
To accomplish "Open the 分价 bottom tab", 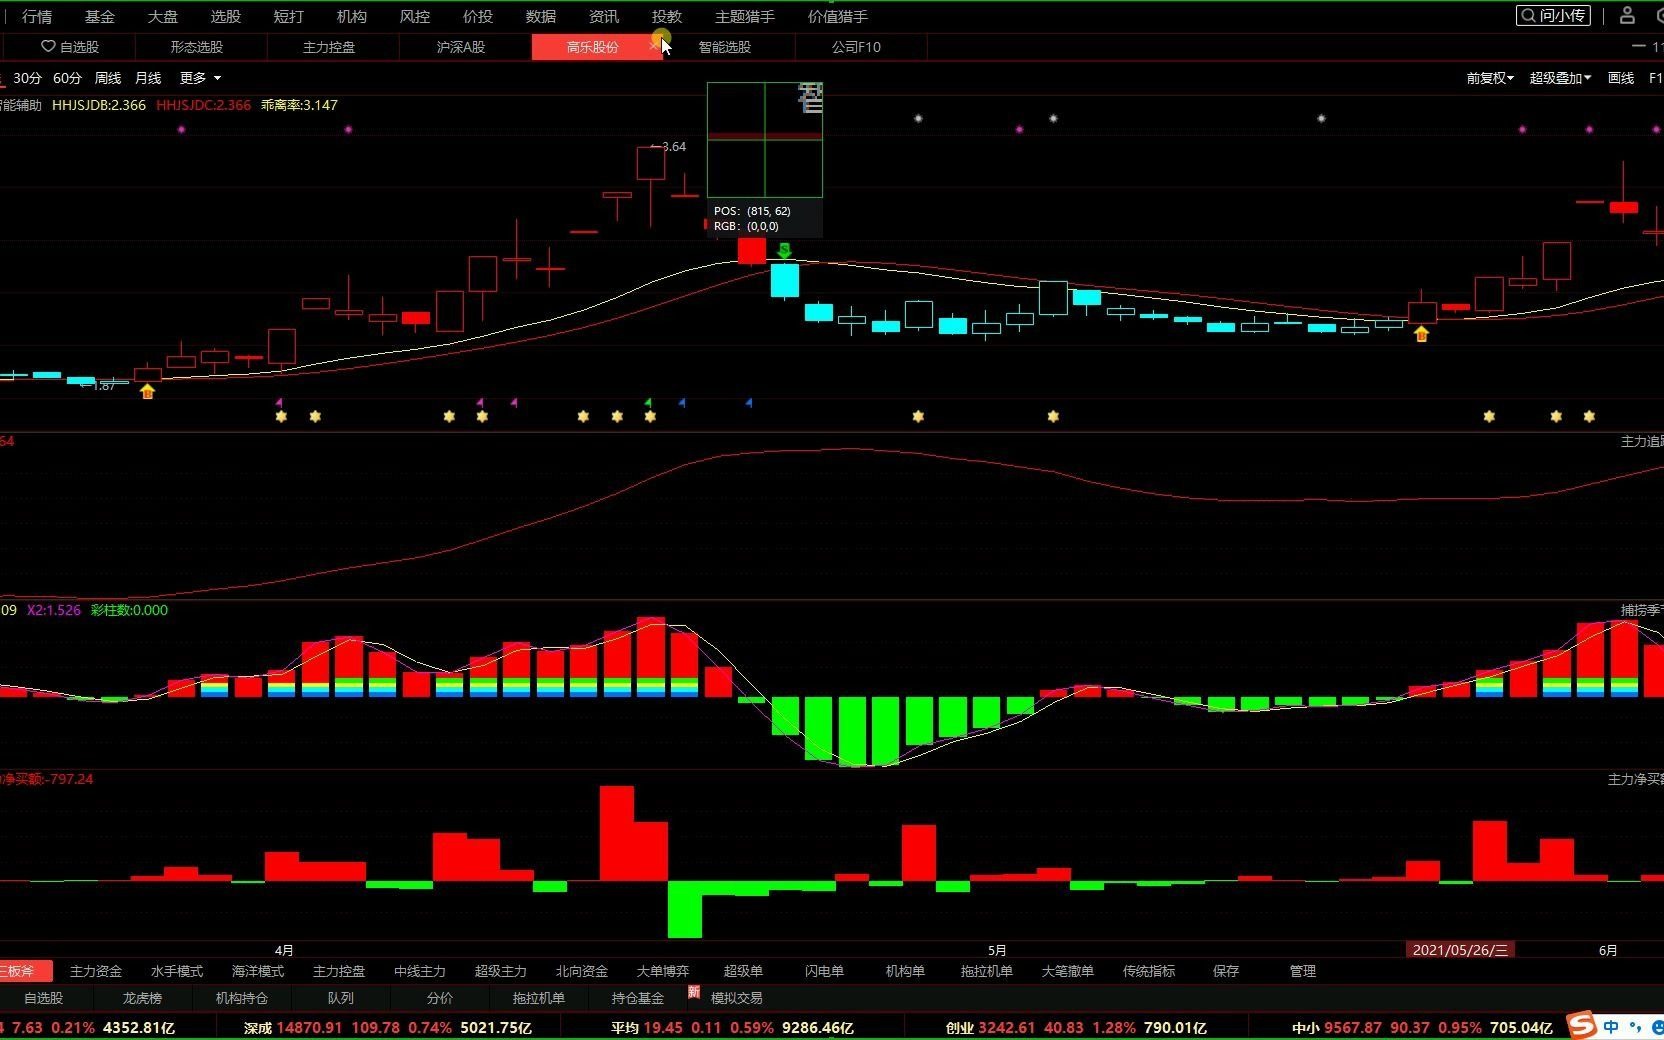I will pos(440,998).
